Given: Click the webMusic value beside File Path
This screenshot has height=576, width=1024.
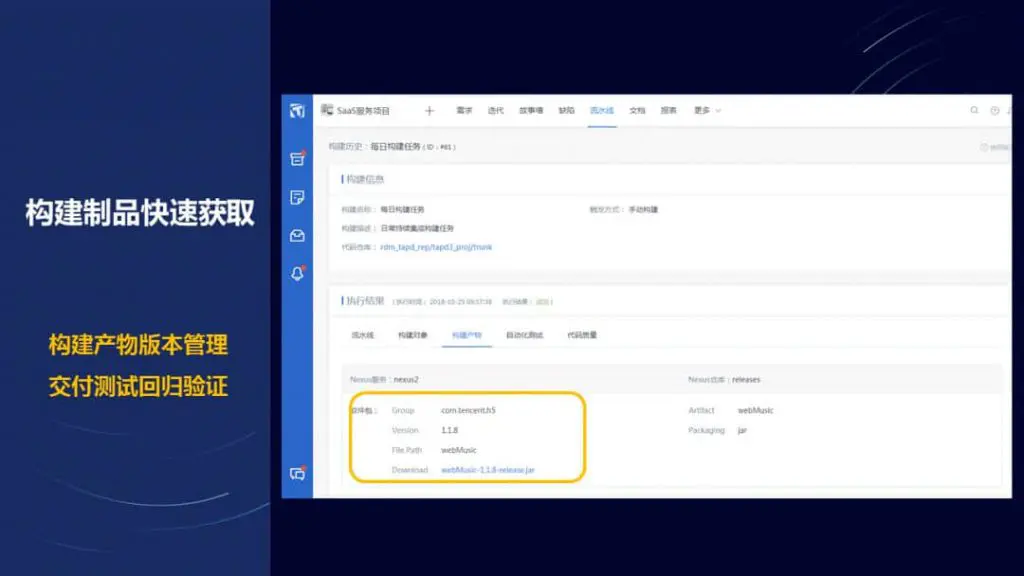Looking at the screenshot, I should point(458,450).
